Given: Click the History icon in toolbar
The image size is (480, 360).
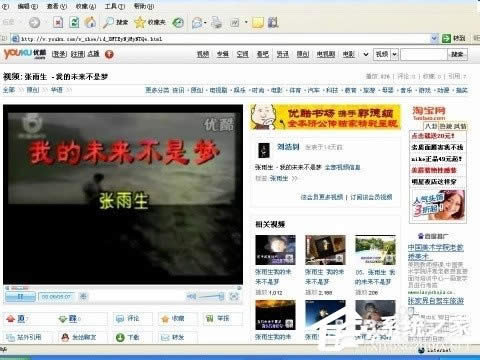Looking at the screenshot, I should 178,23.
